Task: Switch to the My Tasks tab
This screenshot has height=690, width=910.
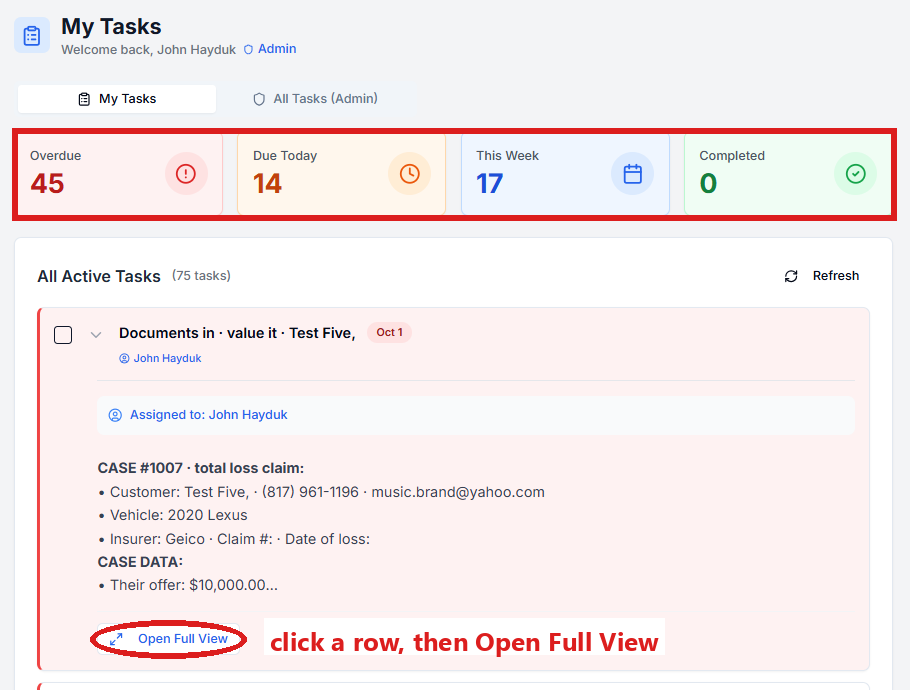Action: click(117, 99)
